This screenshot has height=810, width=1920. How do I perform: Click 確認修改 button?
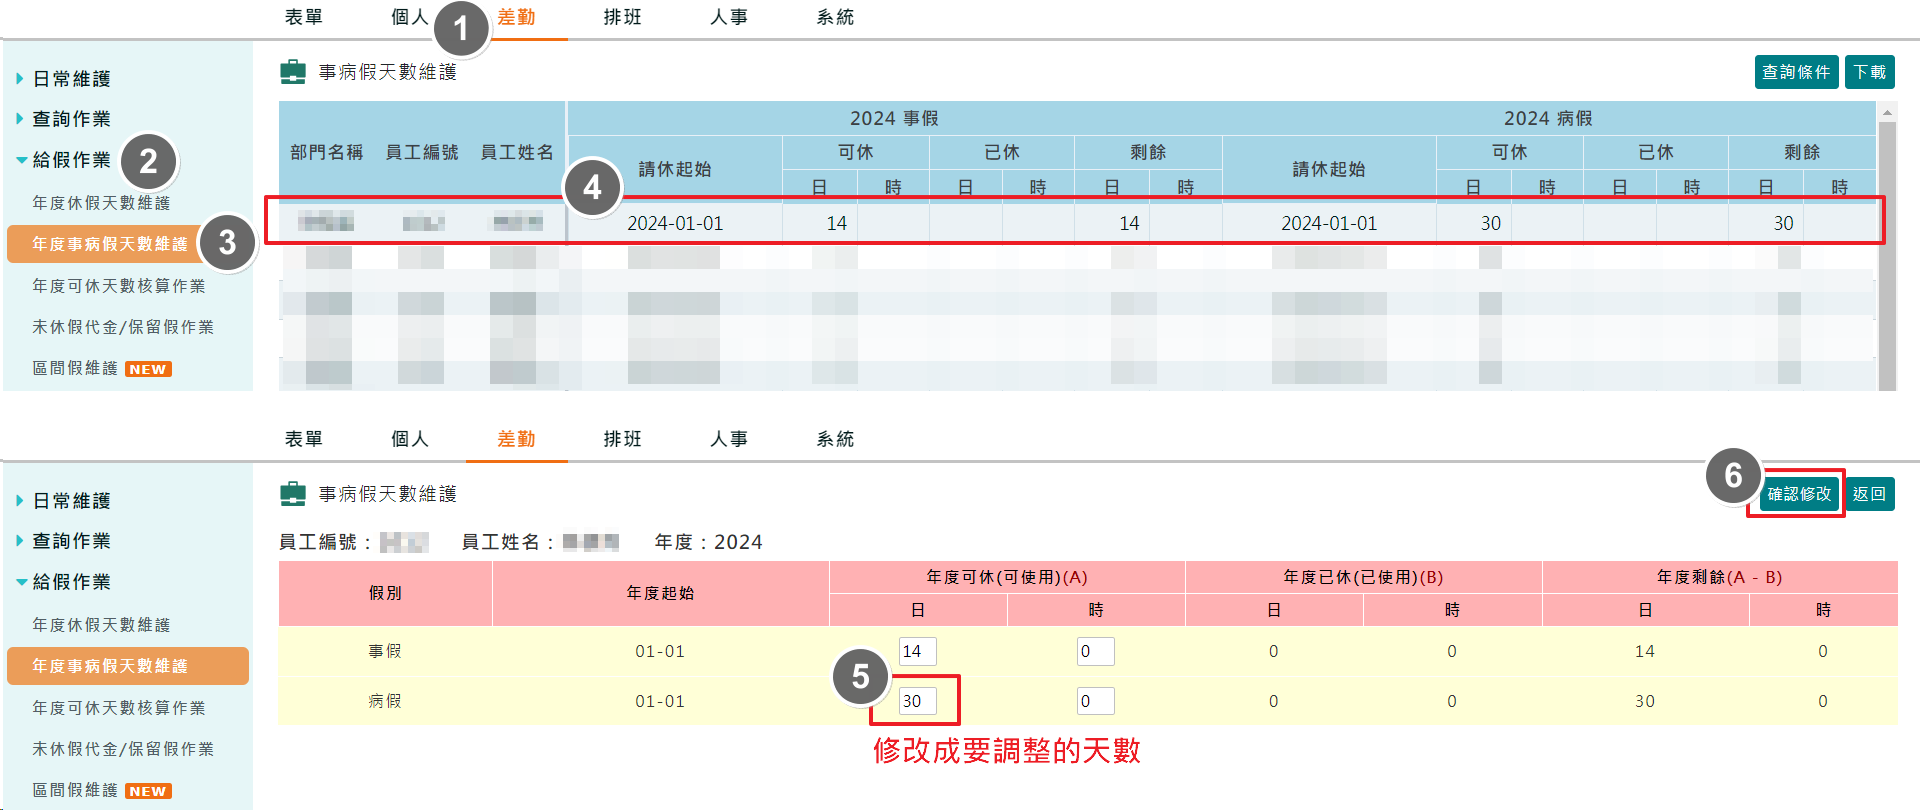pos(1799,494)
